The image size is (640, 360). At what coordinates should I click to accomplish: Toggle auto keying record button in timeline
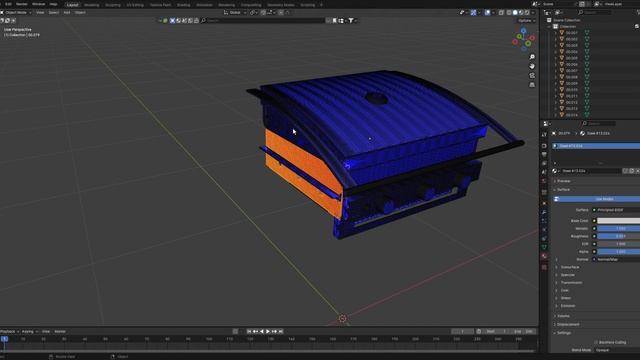click(x=235, y=331)
